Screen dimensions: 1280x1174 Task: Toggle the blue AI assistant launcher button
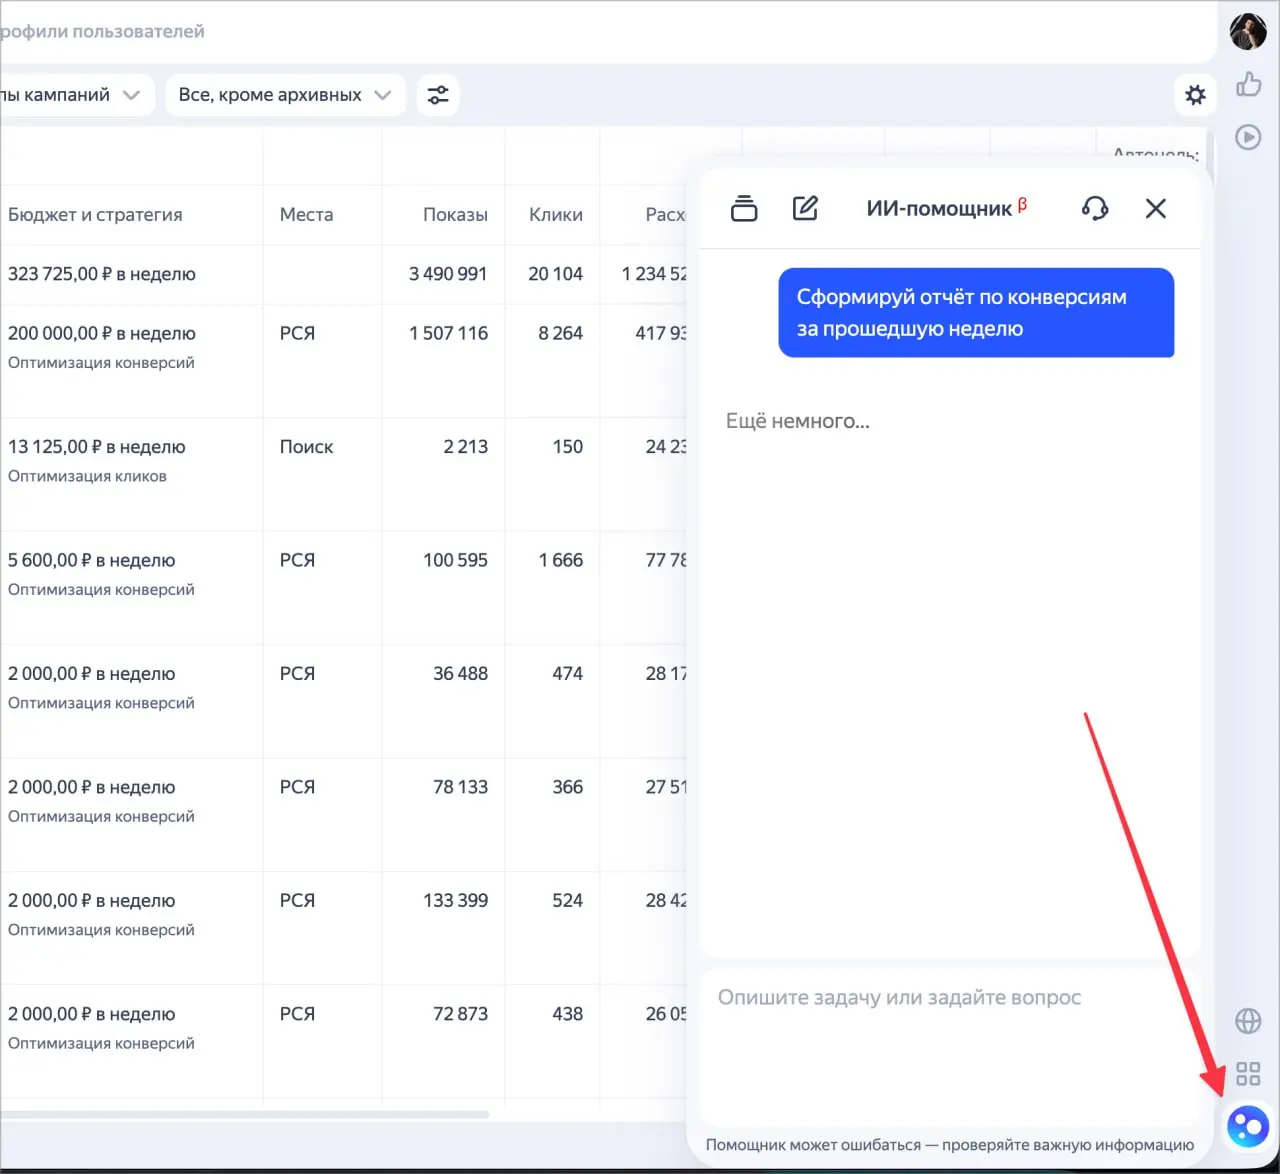[x=1248, y=1127]
